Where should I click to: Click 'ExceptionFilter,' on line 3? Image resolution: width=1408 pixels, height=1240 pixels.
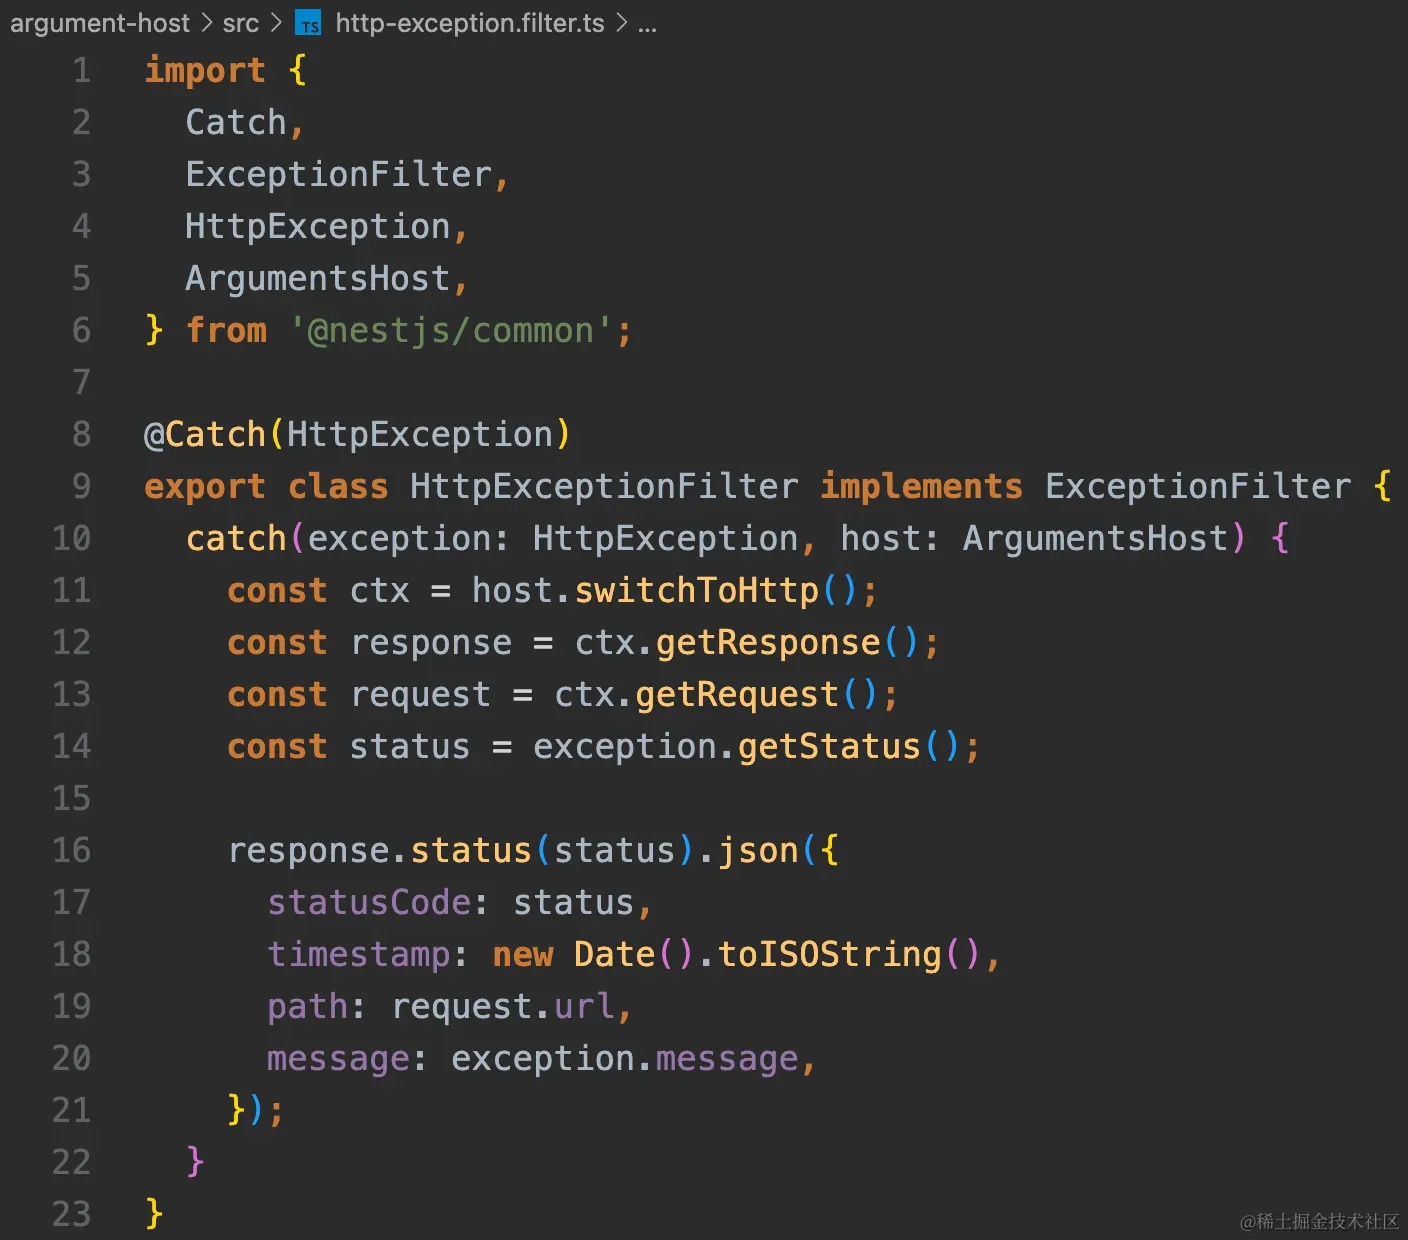(x=348, y=175)
